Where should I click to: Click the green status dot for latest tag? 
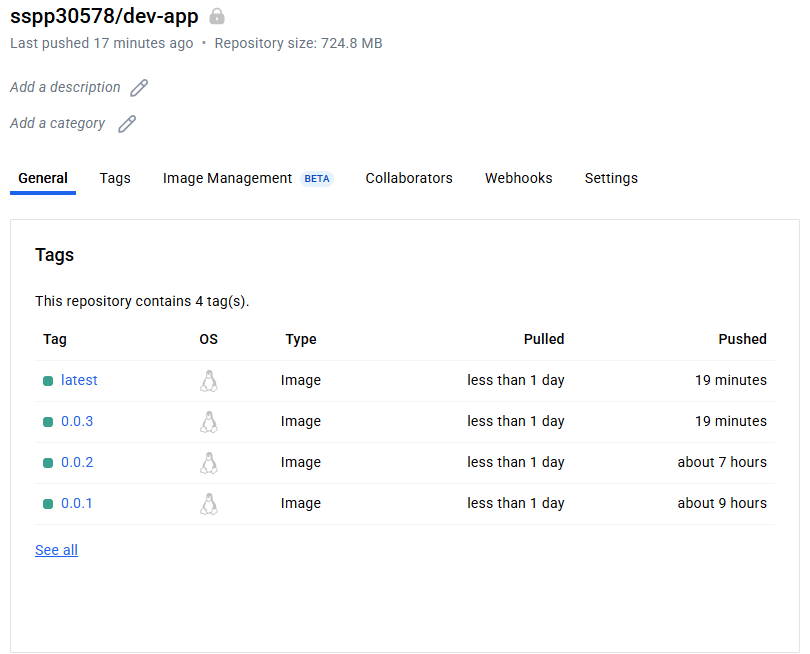(x=48, y=381)
